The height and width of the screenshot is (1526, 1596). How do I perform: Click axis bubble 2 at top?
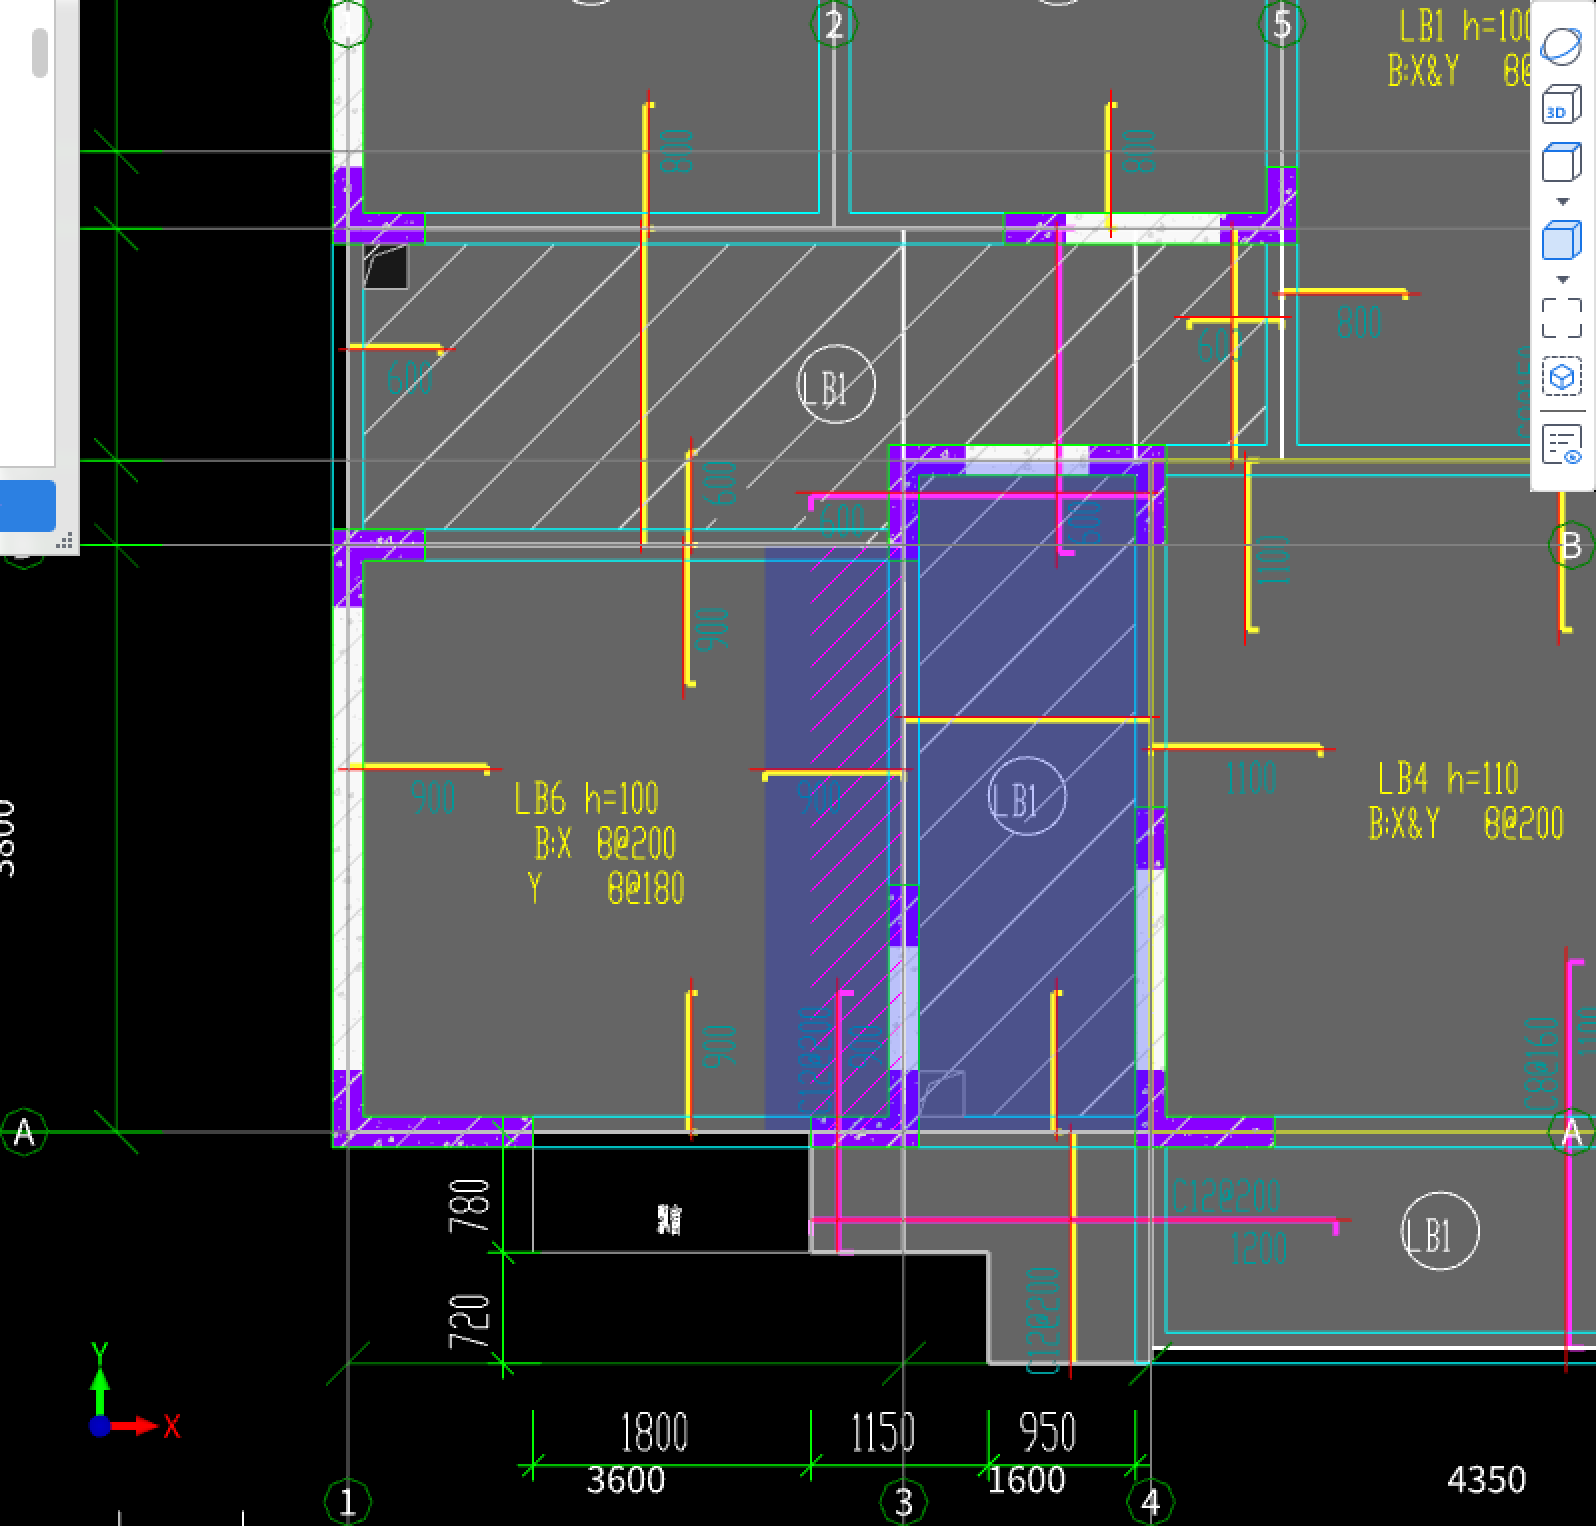(x=834, y=23)
